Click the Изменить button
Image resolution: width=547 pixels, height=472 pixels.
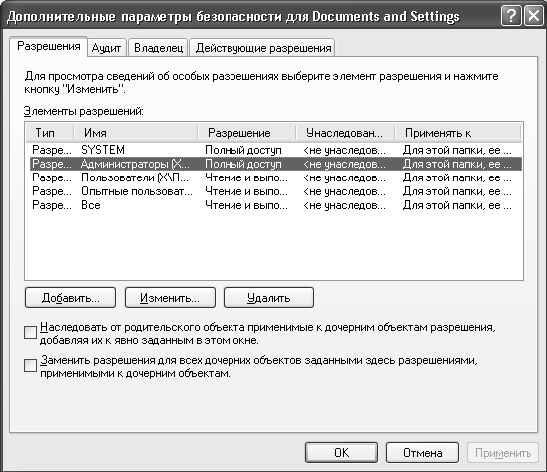click(x=170, y=298)
